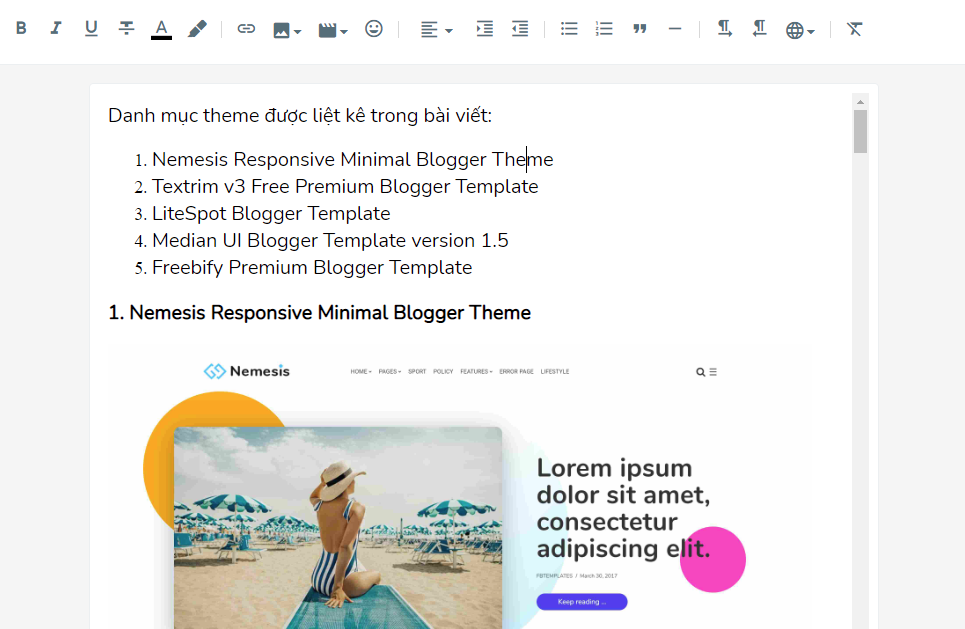Open the insert image dropdown
Screen dimensions: 965x629
[287, 30]
